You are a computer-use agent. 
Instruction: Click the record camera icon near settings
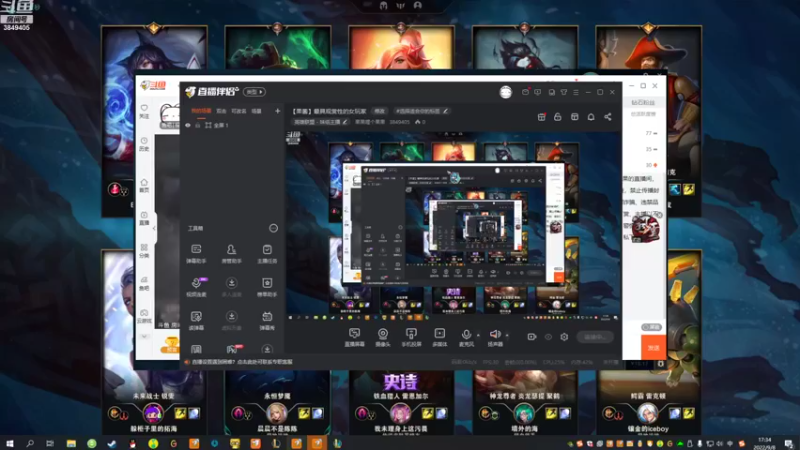point(532,337)
